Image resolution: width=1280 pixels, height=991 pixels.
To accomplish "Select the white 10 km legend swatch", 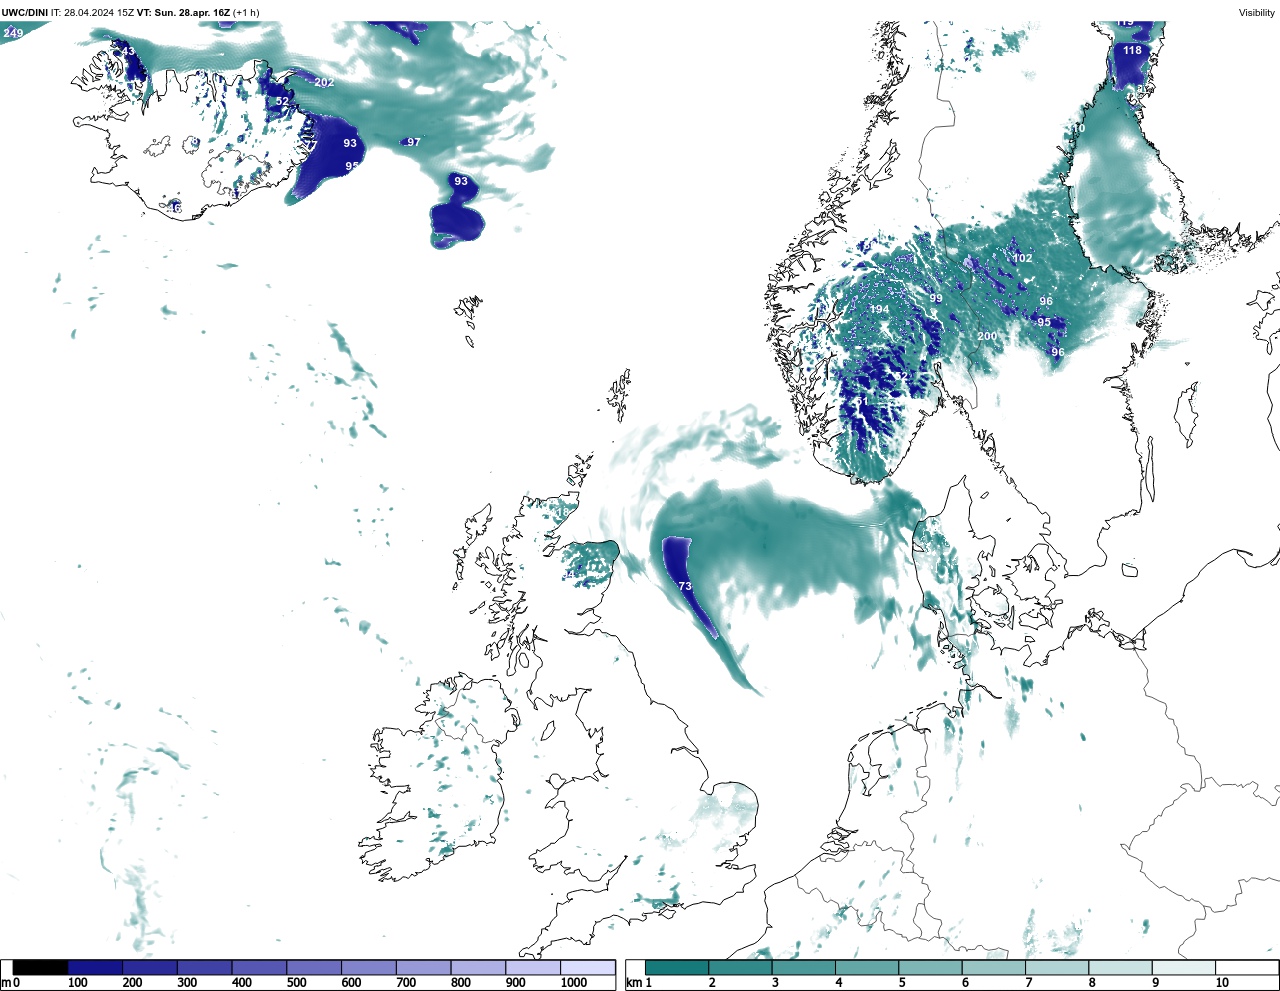I will coord(1246,967).
